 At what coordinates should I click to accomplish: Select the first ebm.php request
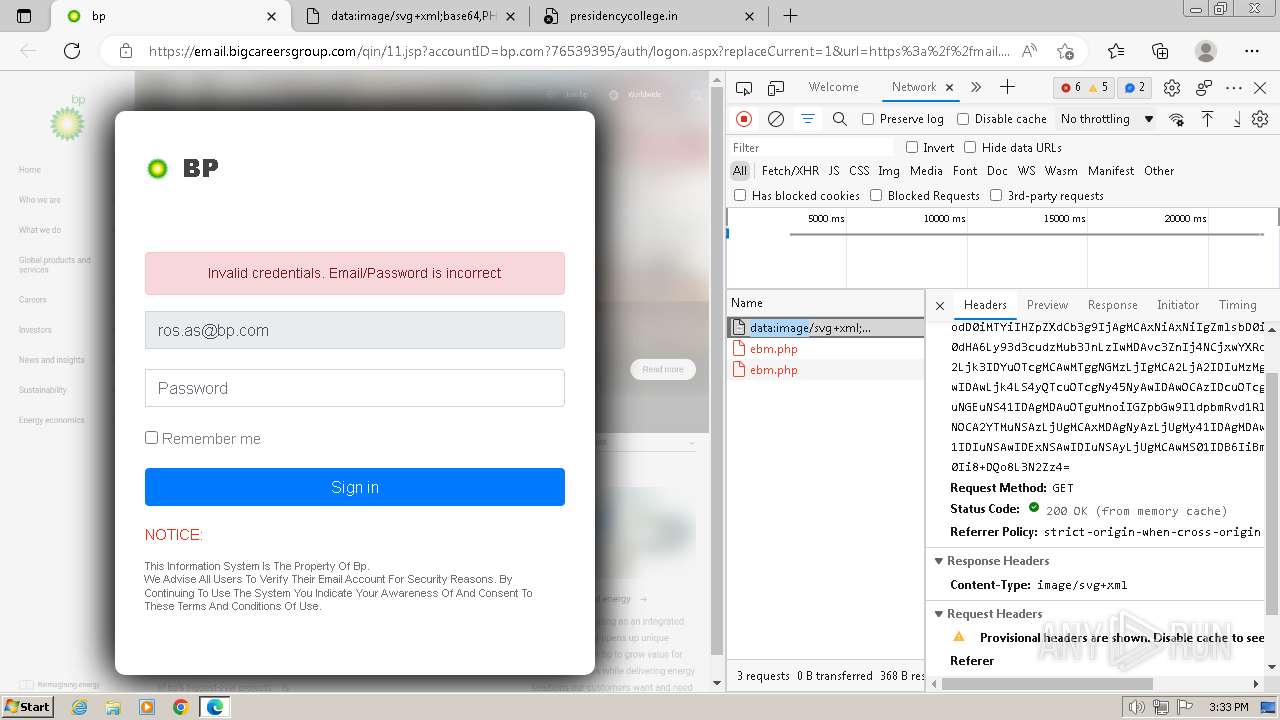coord(825,349)
